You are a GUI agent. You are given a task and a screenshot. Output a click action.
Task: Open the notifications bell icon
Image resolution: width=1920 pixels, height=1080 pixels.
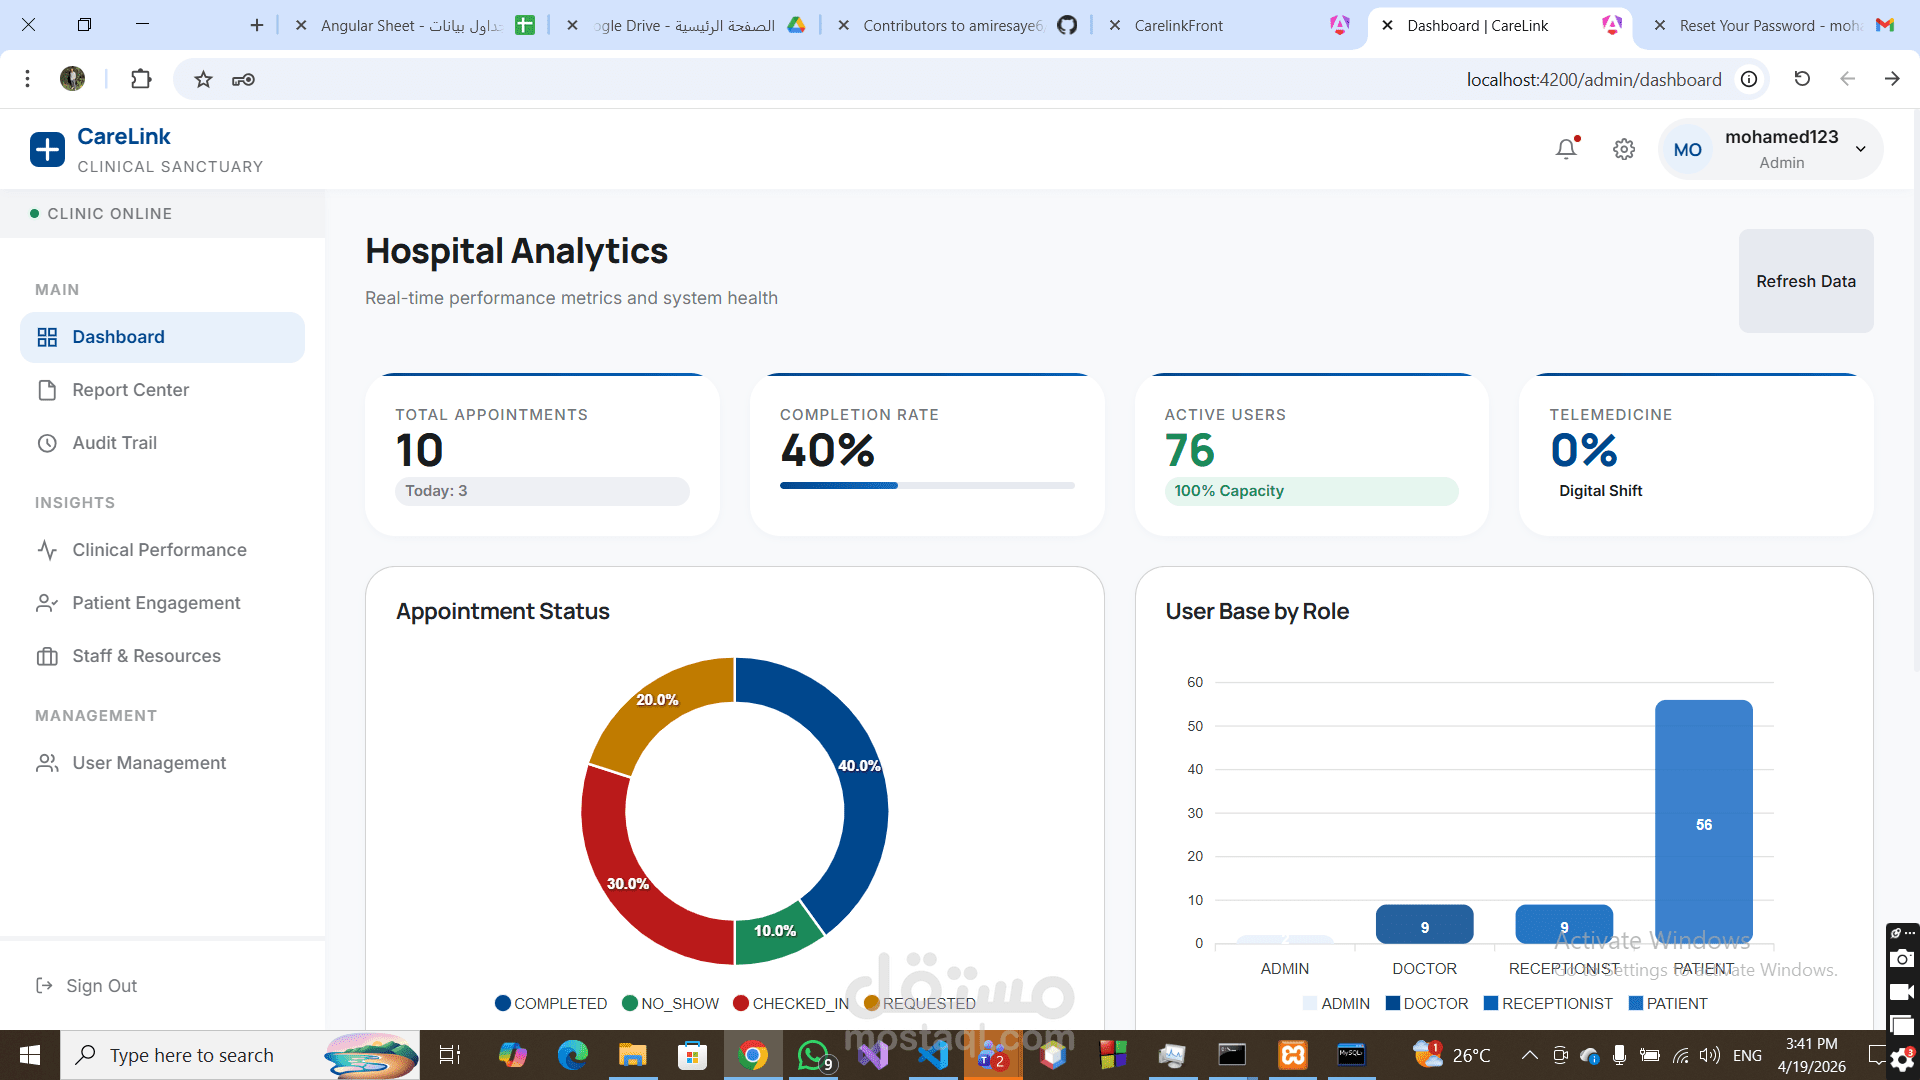(1566, 149)
